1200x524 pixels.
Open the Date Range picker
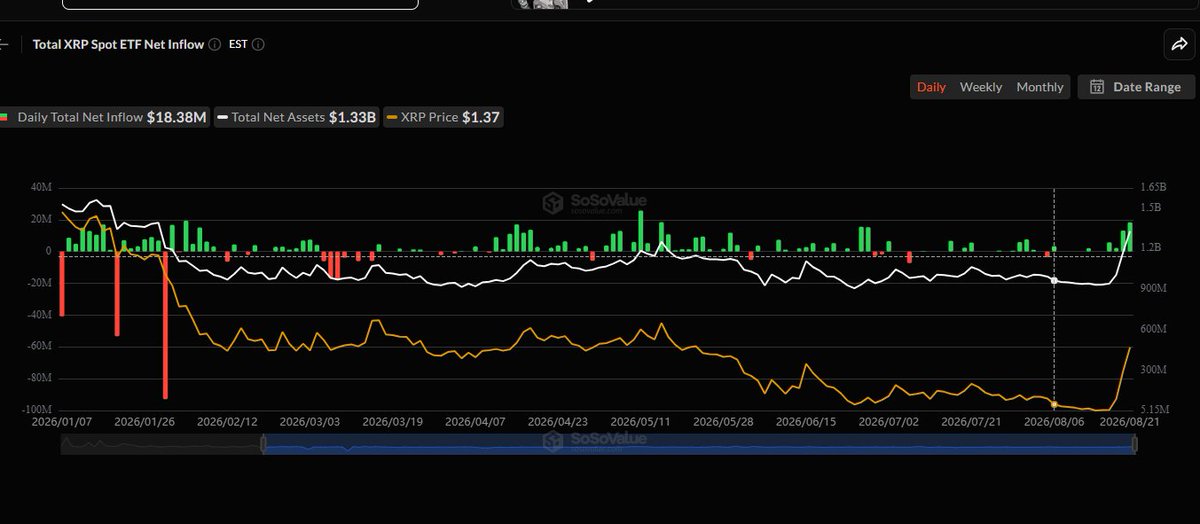click(1135, 87)
